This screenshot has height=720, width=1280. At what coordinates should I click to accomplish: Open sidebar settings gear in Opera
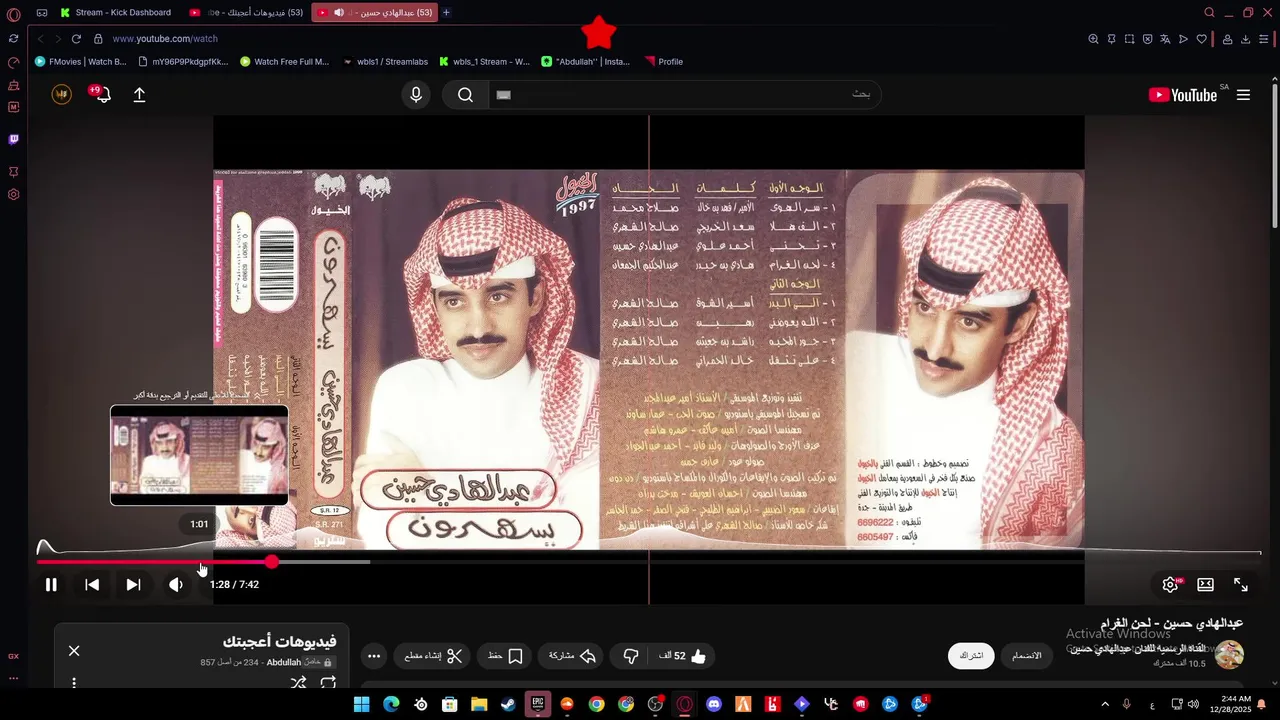click(x=13, y=194)
